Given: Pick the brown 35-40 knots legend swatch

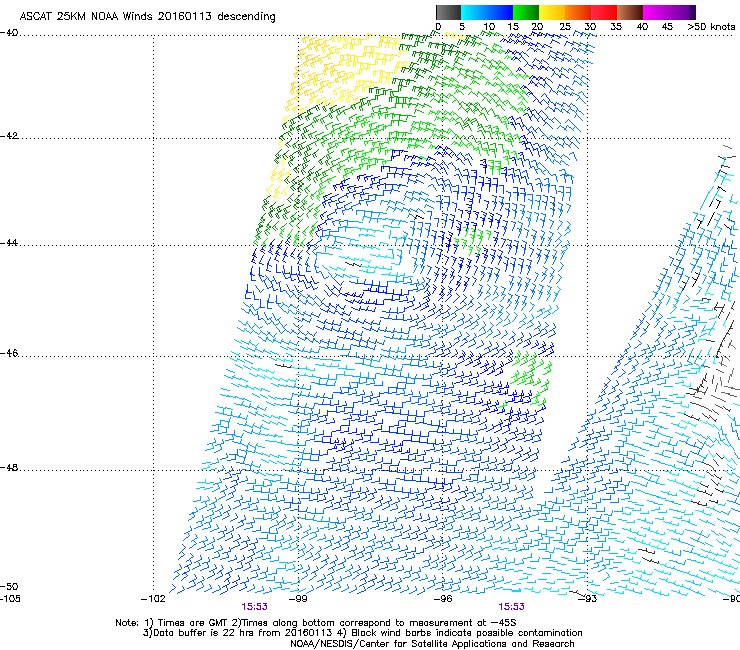Looking at the screenshot, I should 630,12.
